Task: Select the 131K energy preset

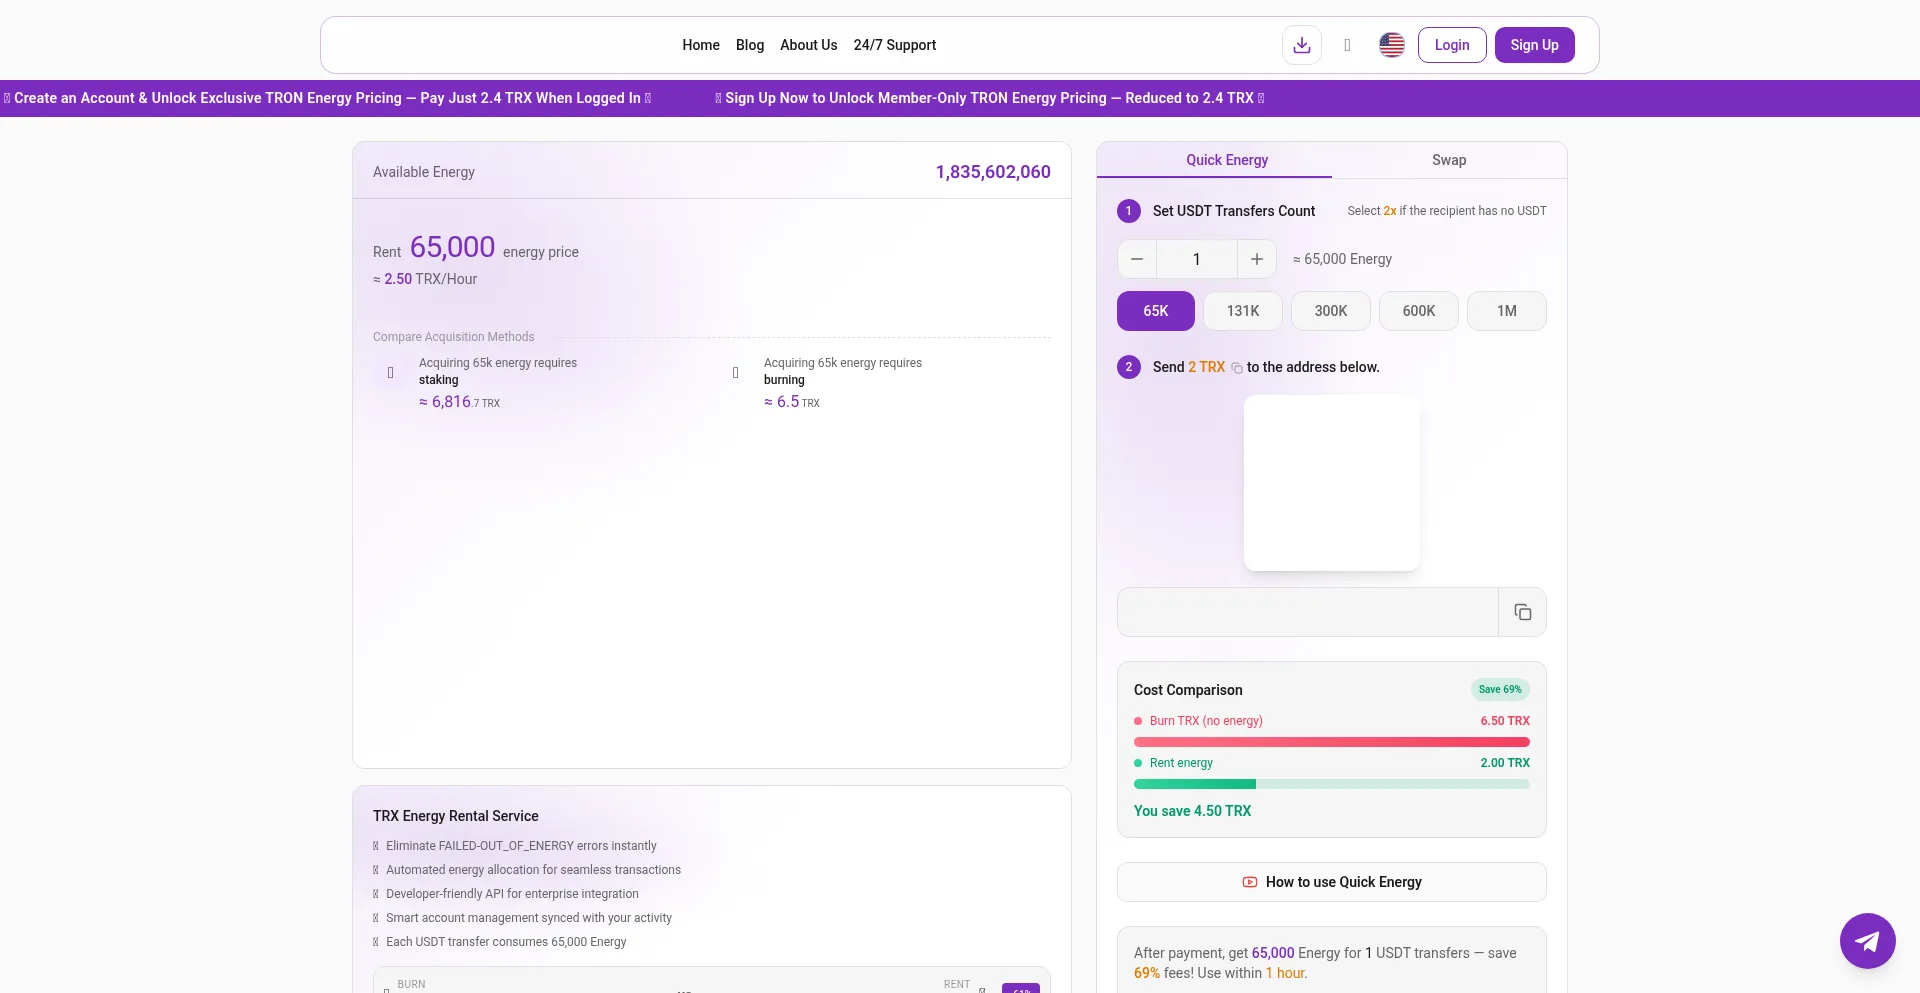Action: pyautogui.click(x=1243, y=311)
